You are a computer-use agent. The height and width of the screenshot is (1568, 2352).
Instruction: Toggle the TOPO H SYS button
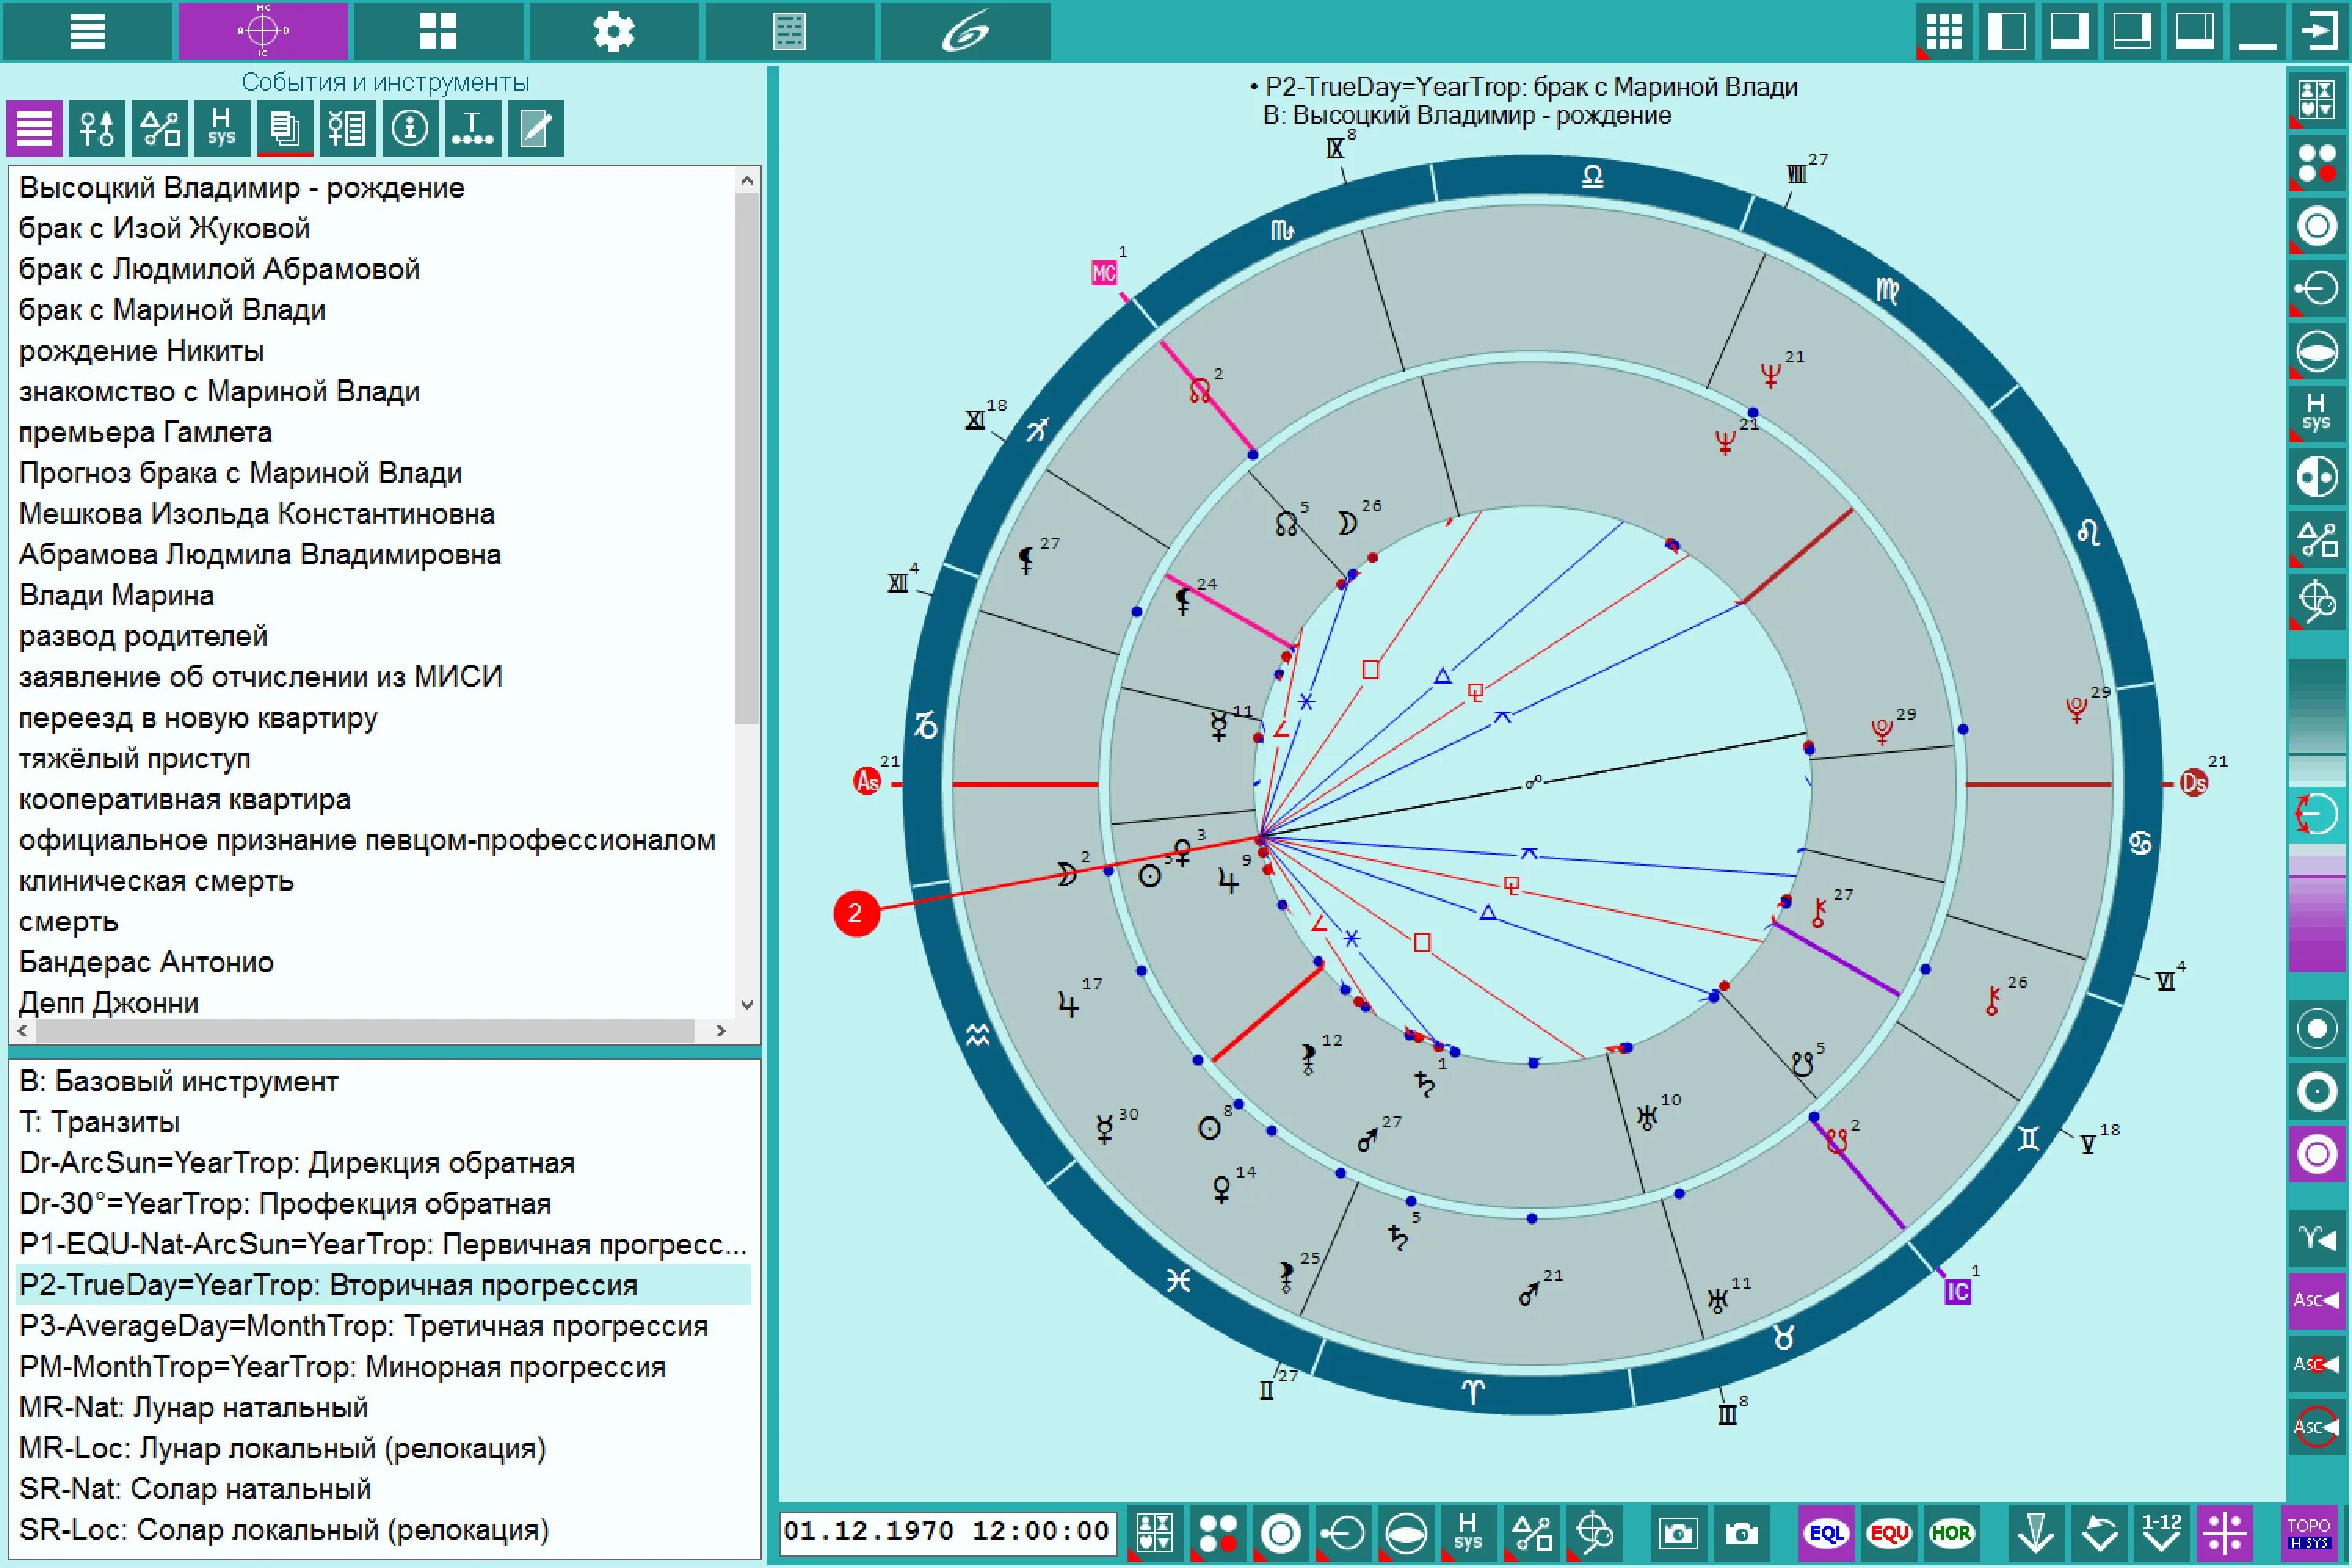click(x=2310, y=1533)
